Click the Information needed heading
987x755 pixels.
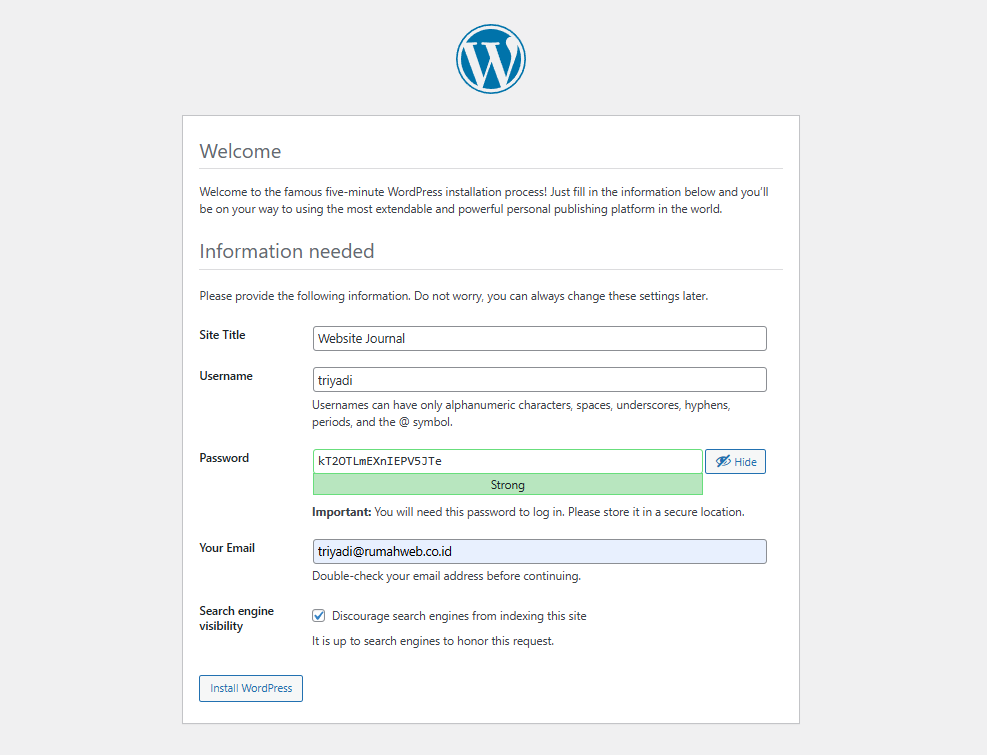[287, 251]
